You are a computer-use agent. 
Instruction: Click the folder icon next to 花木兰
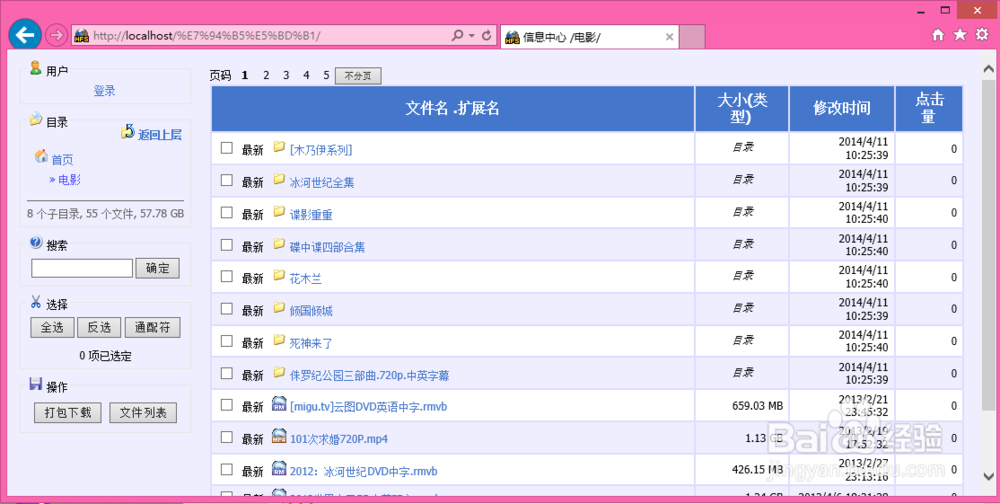pos(279,276)
